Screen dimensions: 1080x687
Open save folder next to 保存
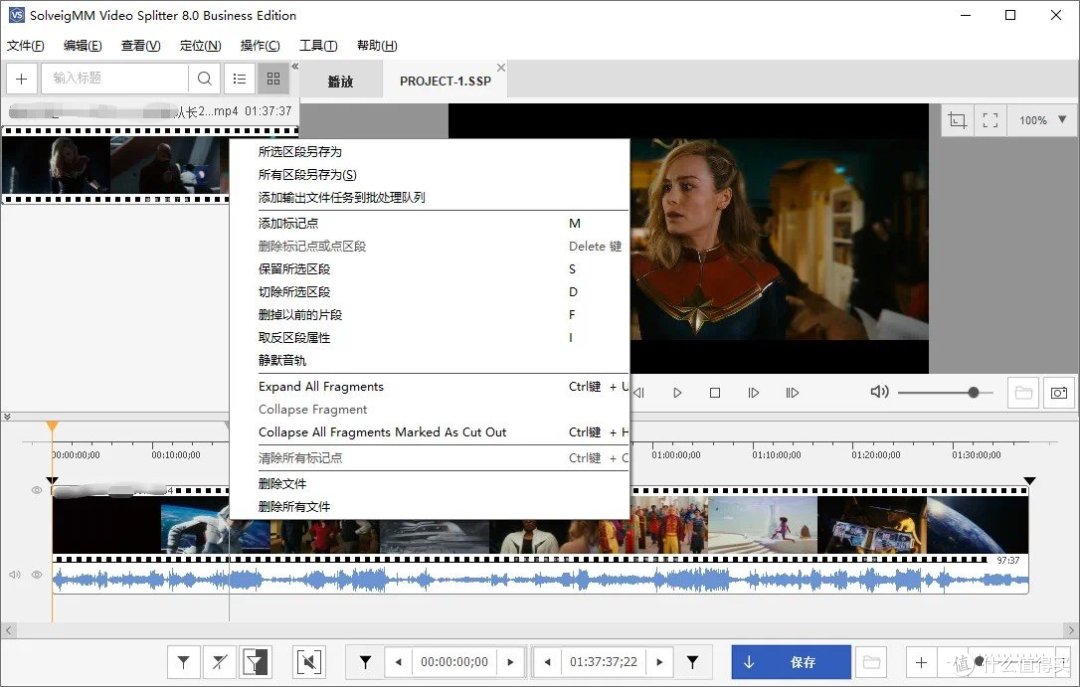pyautogui.click(x=871, y=662)
